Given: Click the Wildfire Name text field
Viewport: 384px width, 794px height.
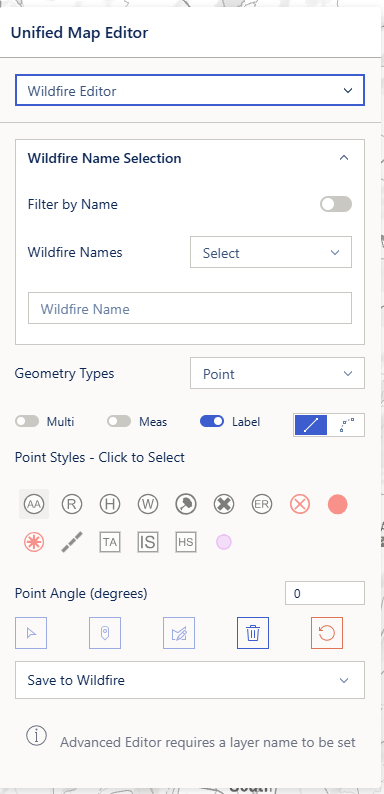Looking at the screenshot, I should [x=190, y=308].
